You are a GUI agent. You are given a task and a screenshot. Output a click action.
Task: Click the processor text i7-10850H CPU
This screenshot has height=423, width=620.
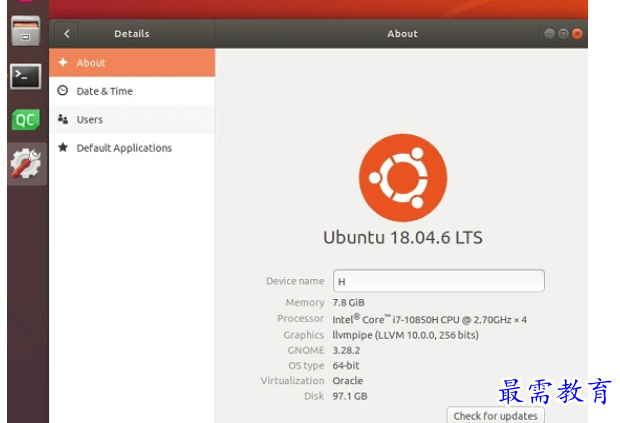click(426, 319)
